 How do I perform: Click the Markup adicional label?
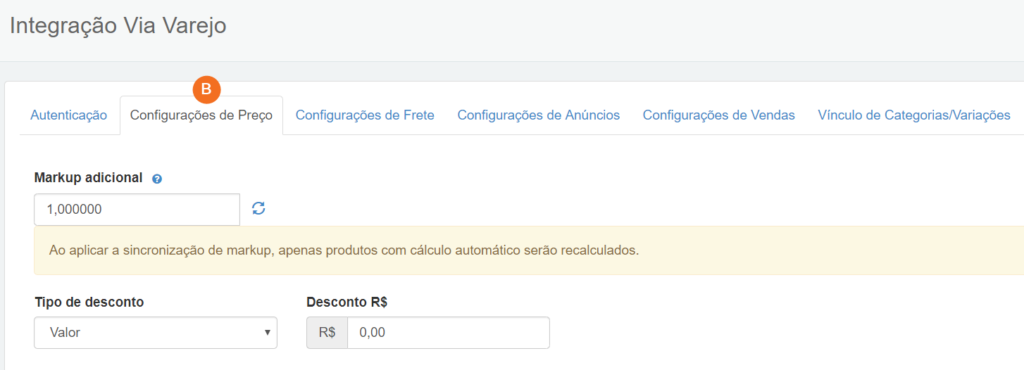pos(88,177)
